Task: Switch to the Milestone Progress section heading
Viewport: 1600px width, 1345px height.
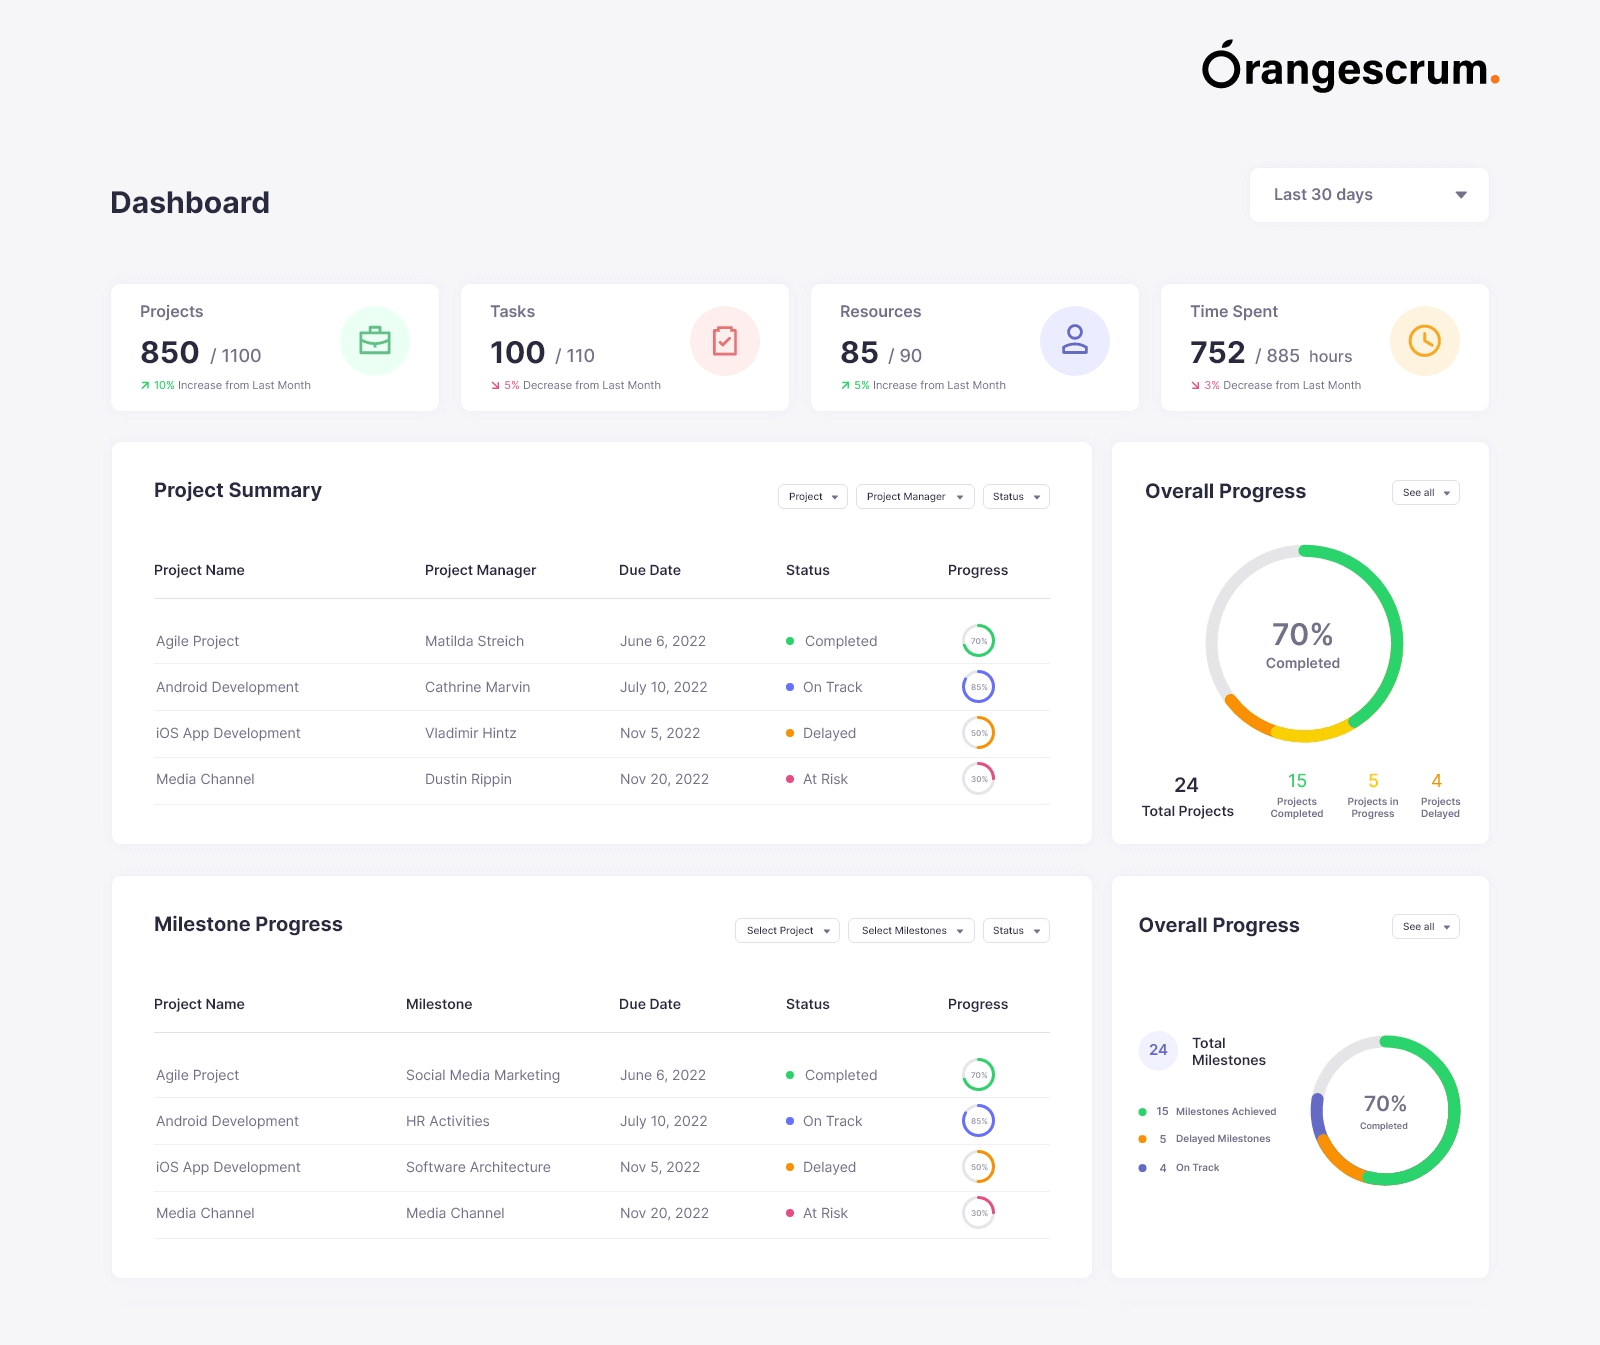Action: click(248, 923)
